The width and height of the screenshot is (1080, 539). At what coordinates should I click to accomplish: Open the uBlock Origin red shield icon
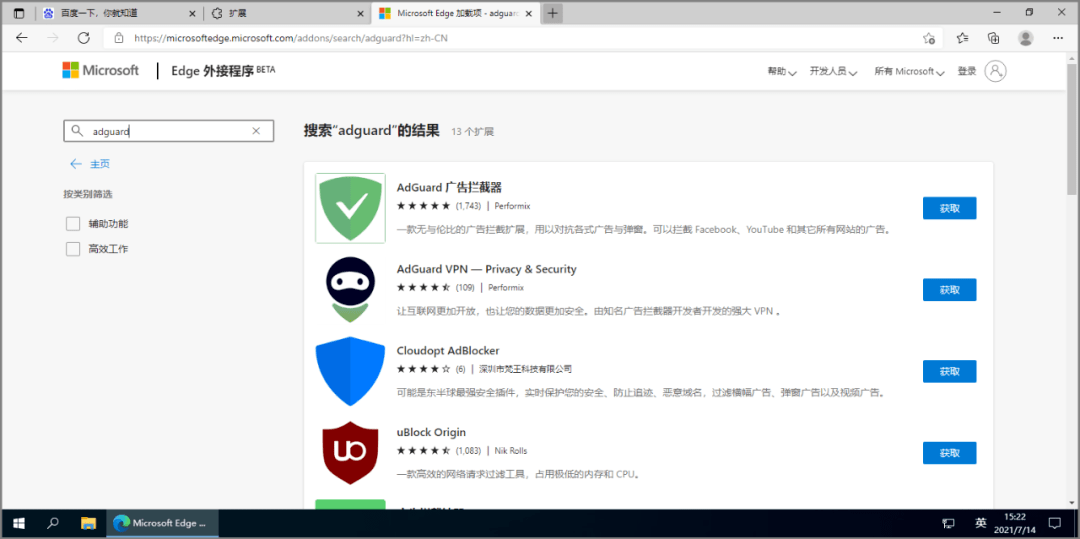[350, 453]
